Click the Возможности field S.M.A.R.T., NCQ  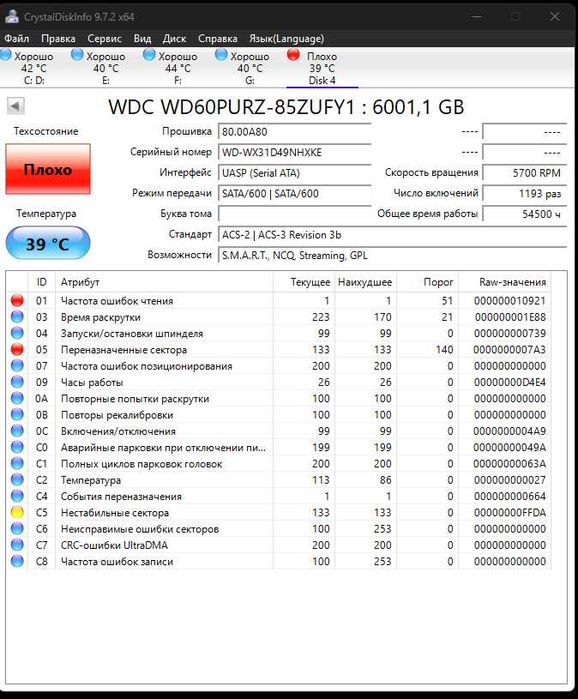point(392,255)
